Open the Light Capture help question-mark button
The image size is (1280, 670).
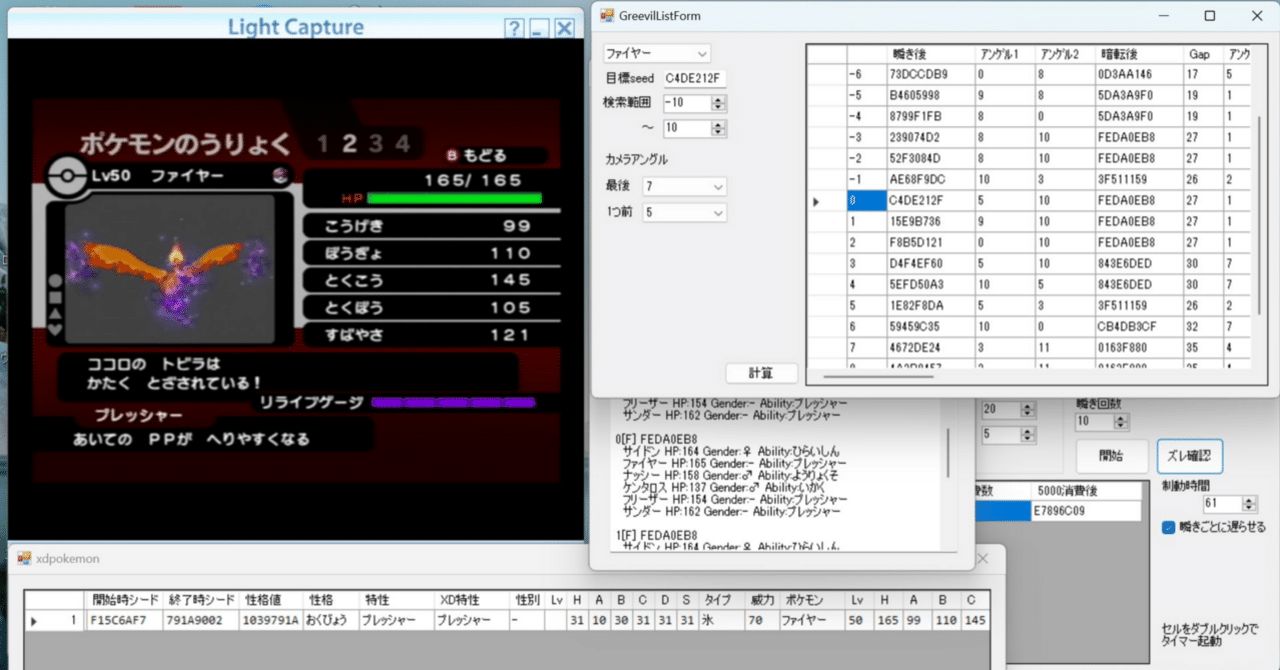click(x=513, y=28)
